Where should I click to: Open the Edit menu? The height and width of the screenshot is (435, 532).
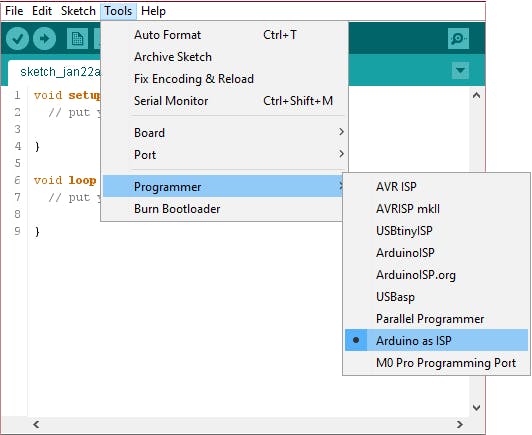pyautogui.click(x=42, y=11)
